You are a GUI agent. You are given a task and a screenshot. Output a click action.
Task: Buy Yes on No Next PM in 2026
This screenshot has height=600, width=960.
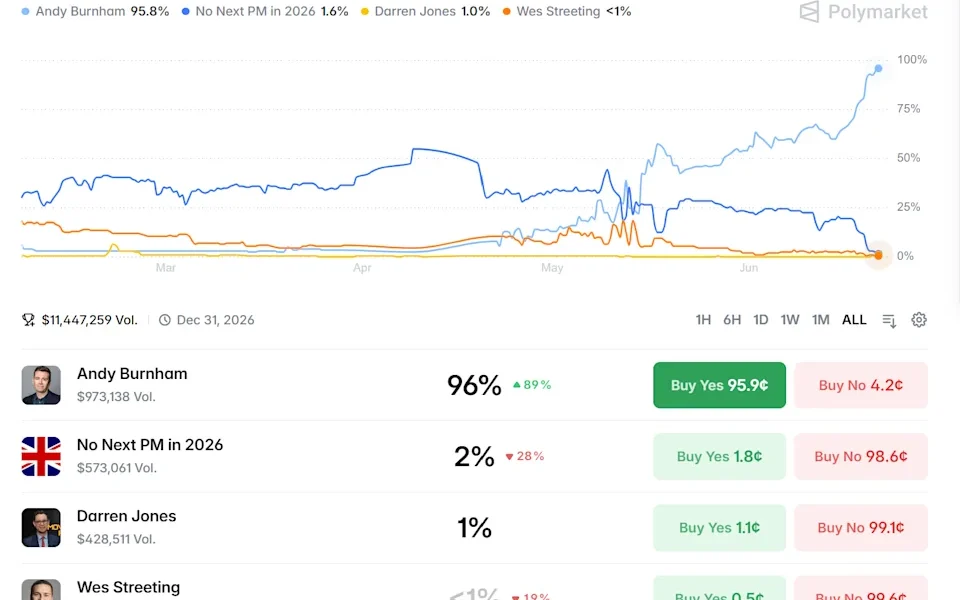pos(719,456)
